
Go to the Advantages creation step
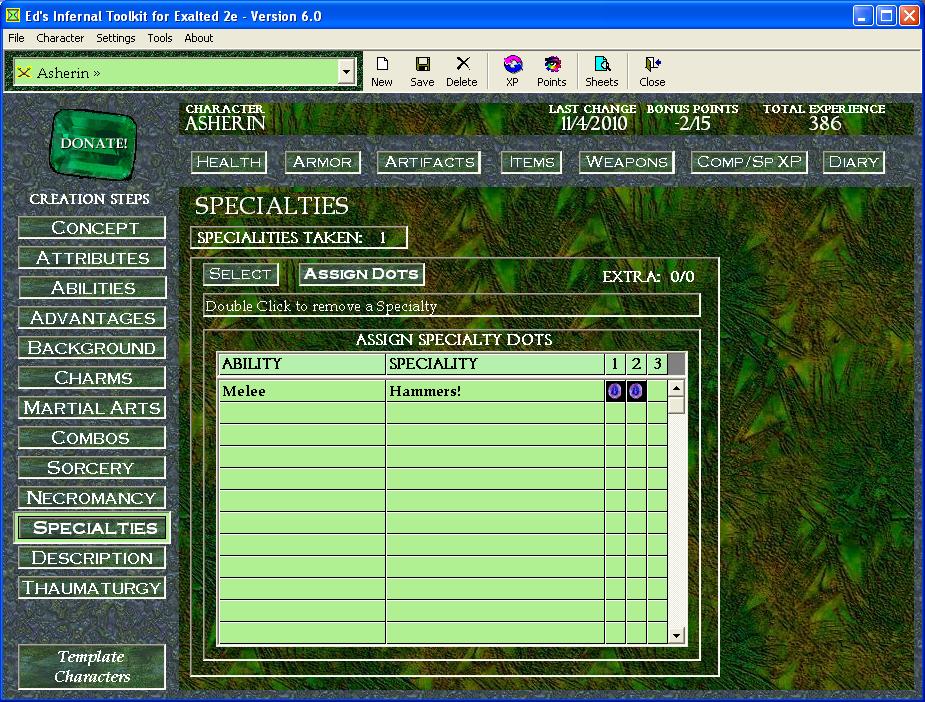pyautogui.click(x=92, y=318)
